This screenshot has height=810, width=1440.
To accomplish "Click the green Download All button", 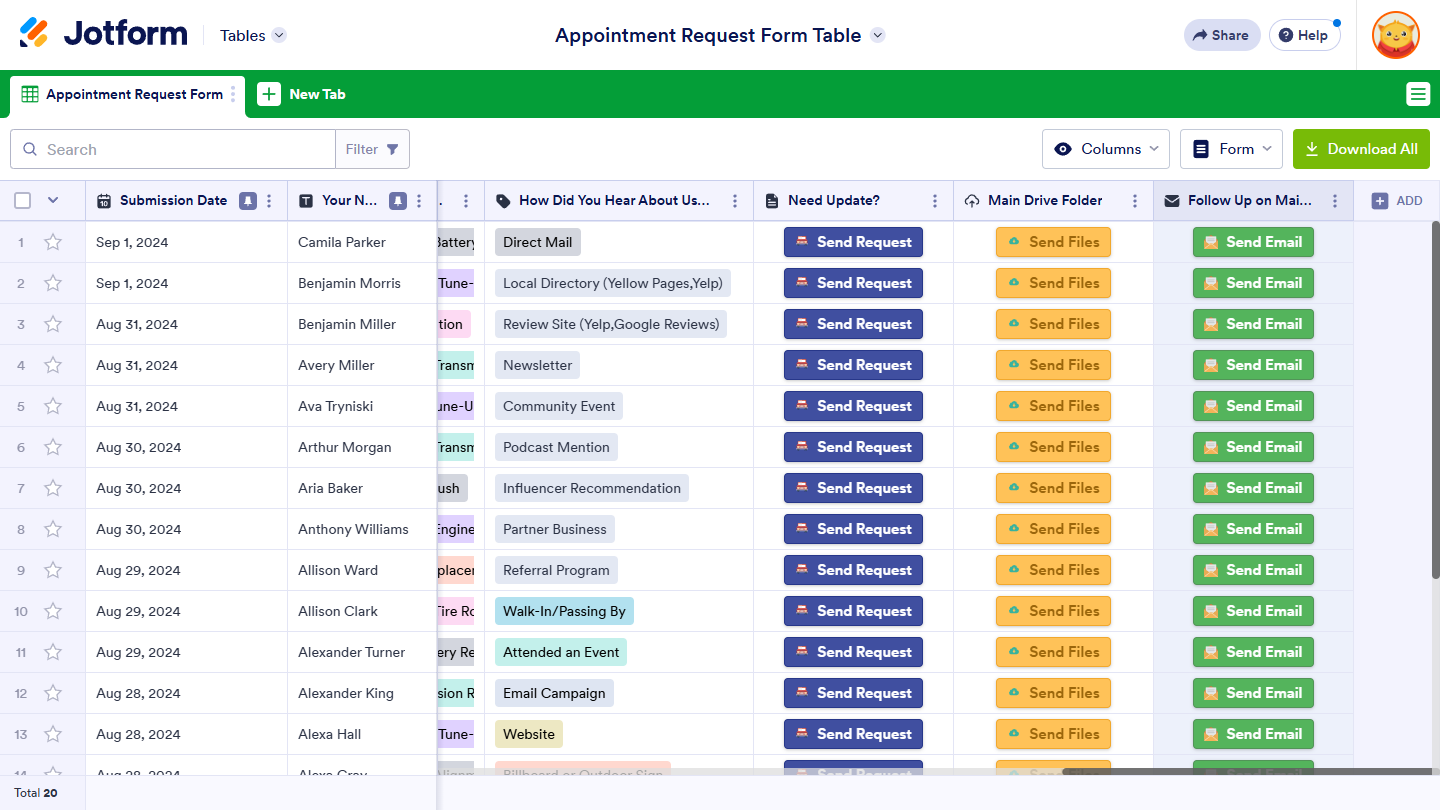I will click(x=1361, y=149).
